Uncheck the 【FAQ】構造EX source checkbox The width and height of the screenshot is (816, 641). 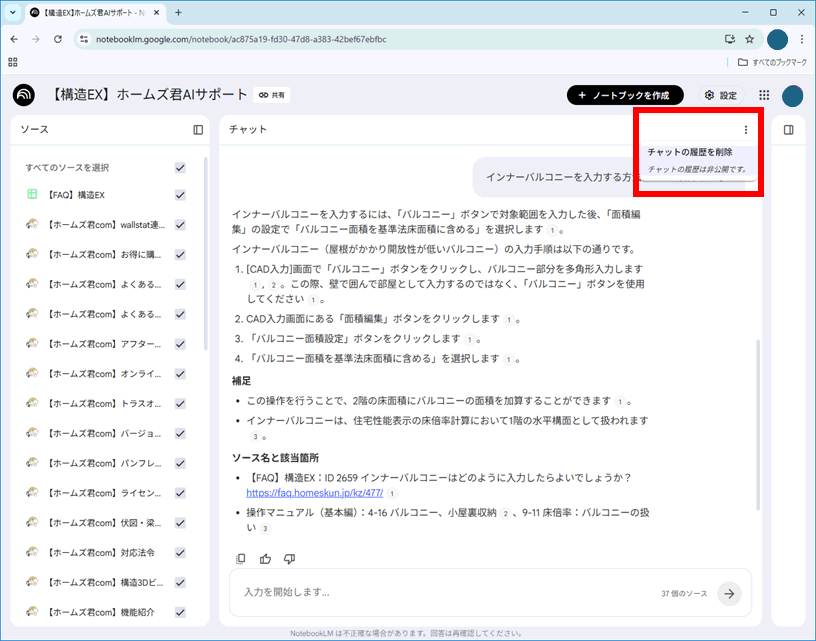(x=180, y=194)
